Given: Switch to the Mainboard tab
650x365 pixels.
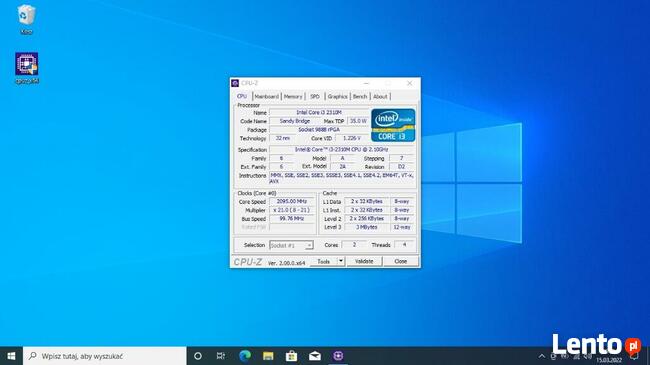Looking at the screenshot, I should [267, 96].
